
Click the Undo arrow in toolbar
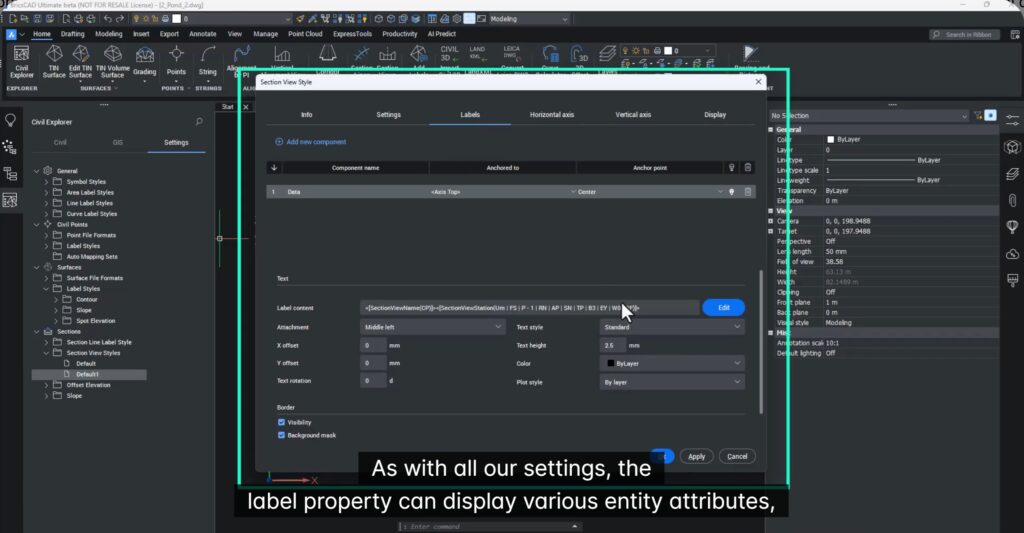[107, 18]
